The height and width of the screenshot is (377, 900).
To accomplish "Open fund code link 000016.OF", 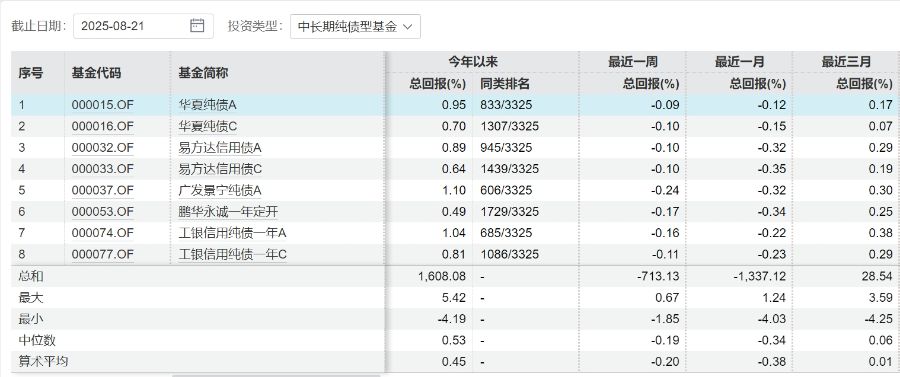I will coord(103,126).
